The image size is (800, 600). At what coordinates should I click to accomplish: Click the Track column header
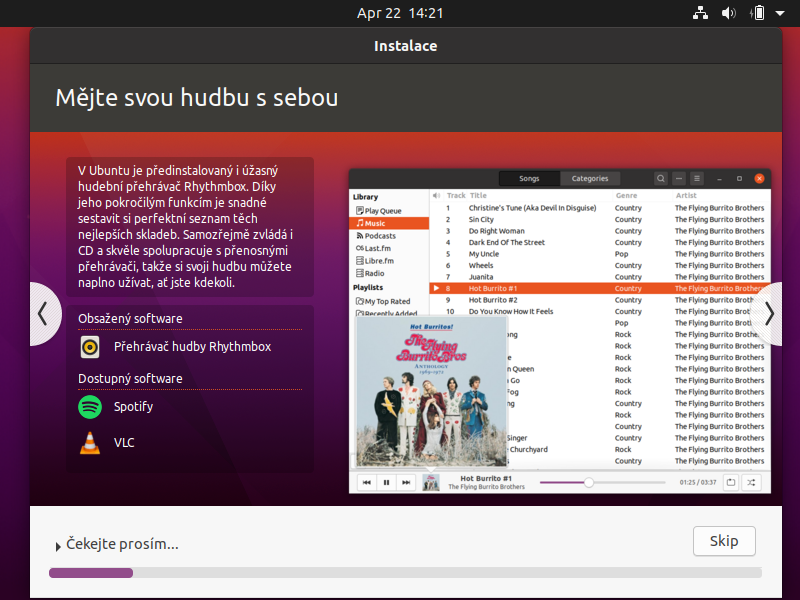pyautogui.click(x=456, y=195)
